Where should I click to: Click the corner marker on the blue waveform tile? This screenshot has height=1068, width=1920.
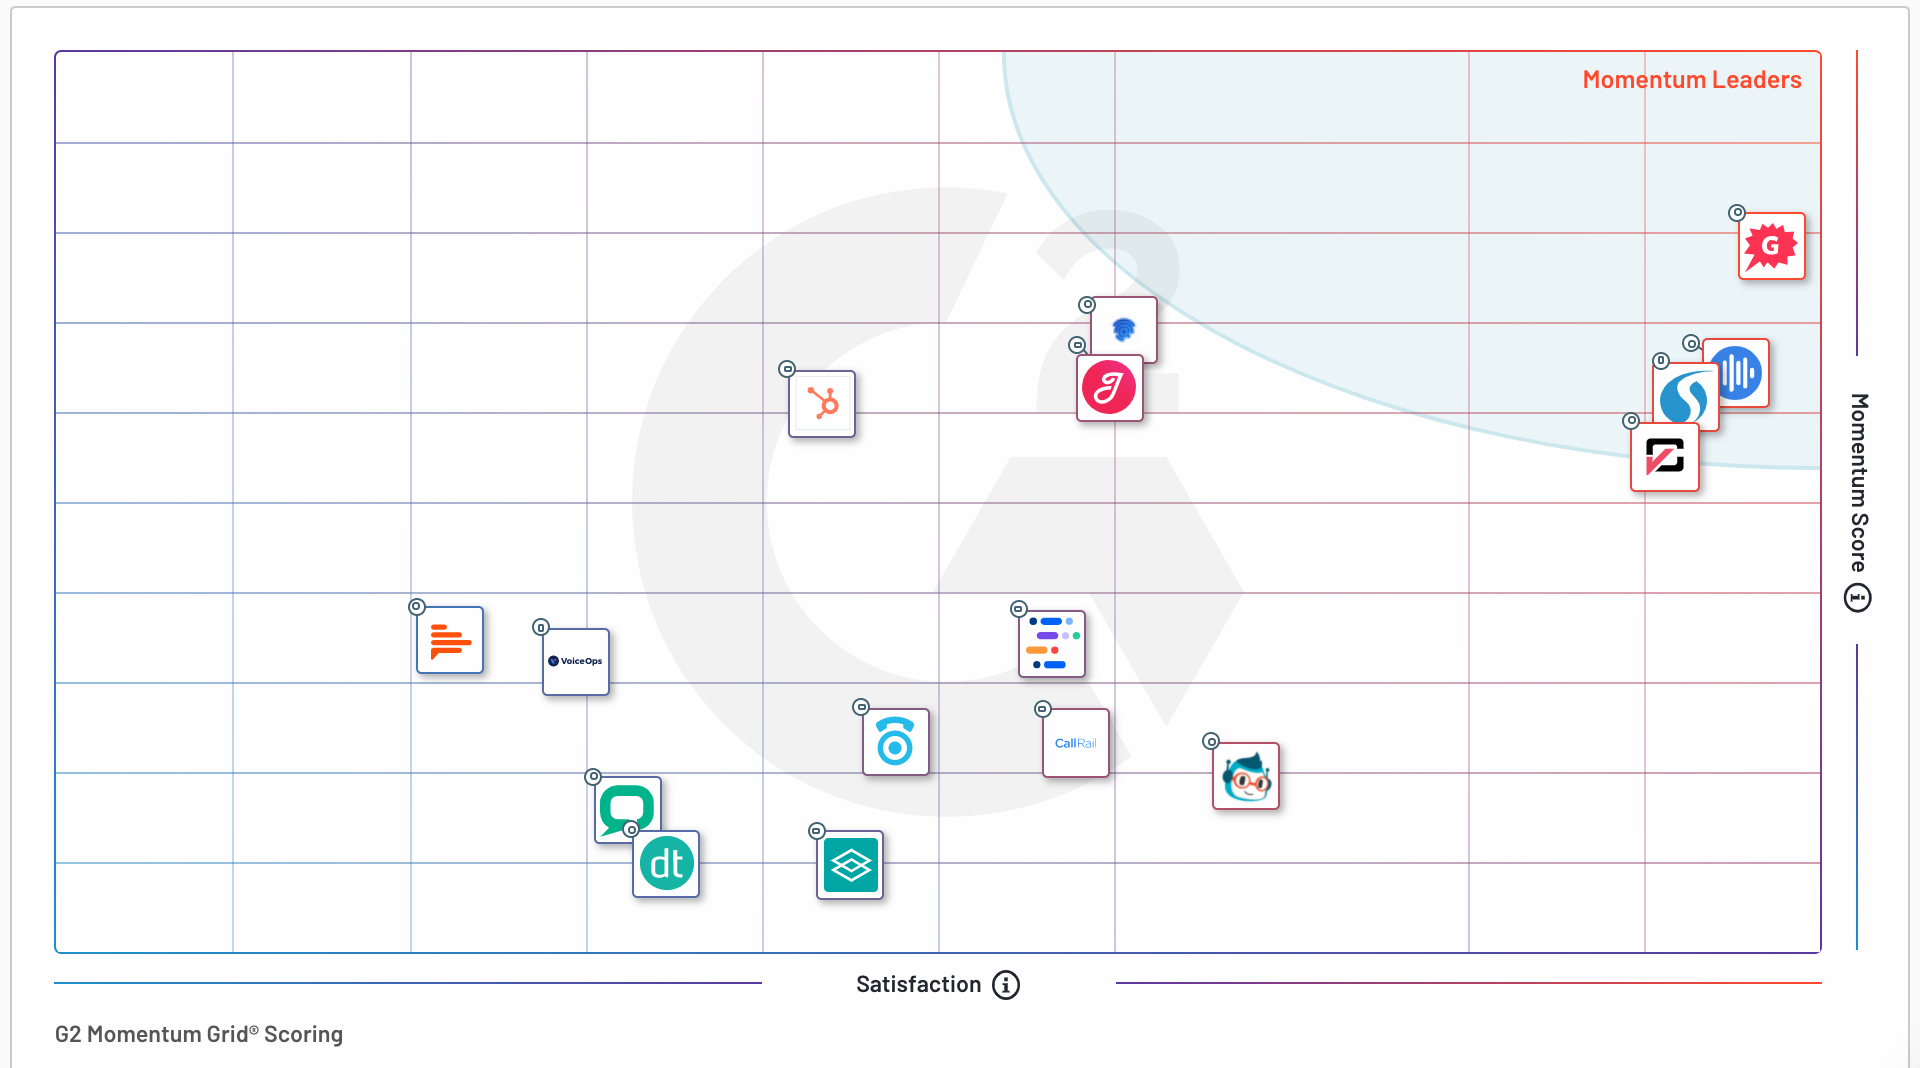tap(1691, 343)
